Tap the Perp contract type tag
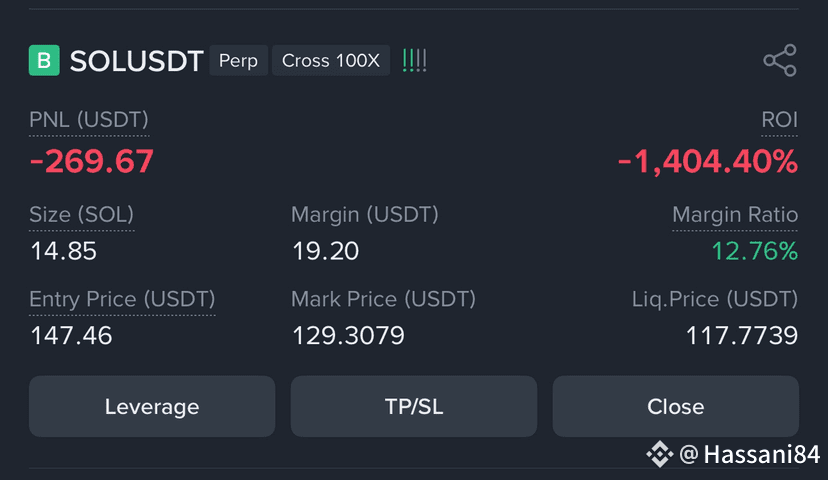Screen dimensions: 828x480 239,60
